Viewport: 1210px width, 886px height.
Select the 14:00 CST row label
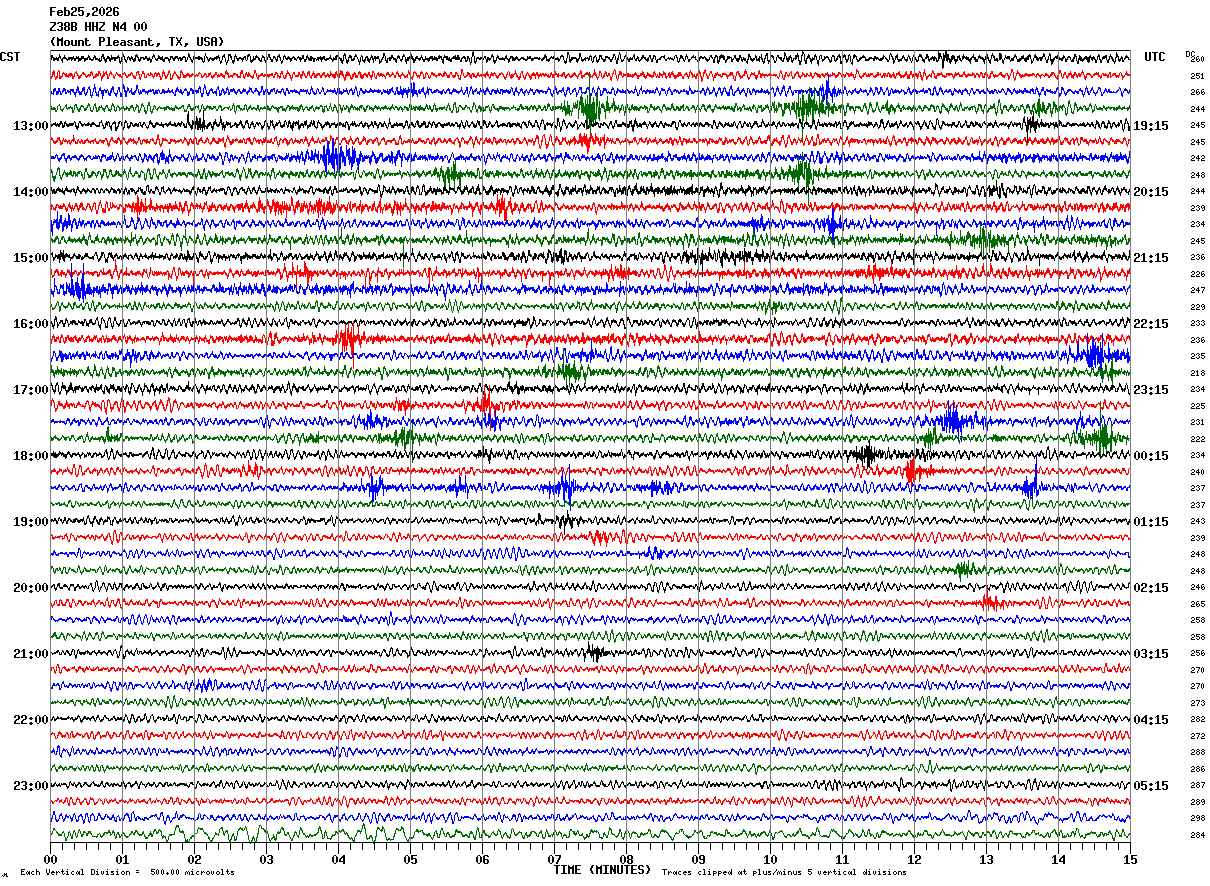(x=30, y=192)
